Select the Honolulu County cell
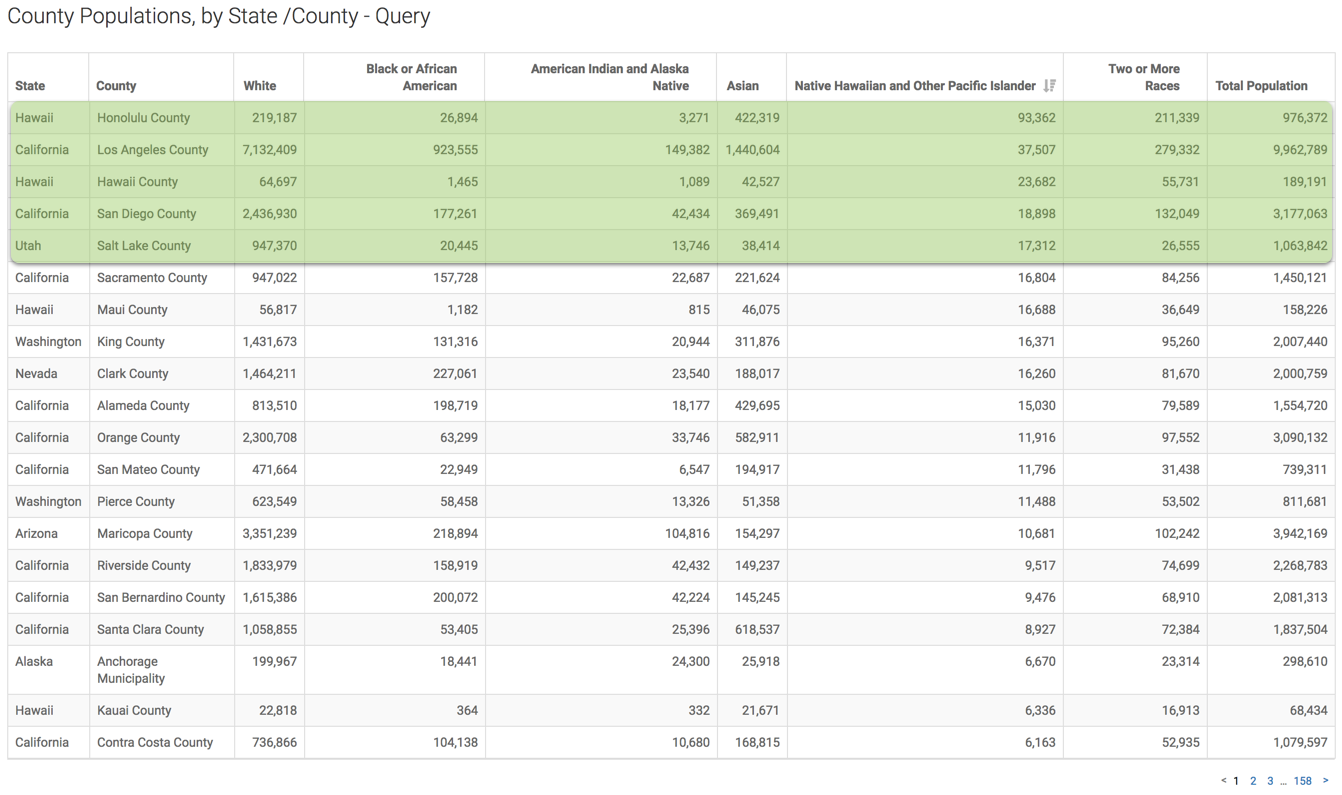Viewport: 1342px width, 795px height. pos(143,118)
